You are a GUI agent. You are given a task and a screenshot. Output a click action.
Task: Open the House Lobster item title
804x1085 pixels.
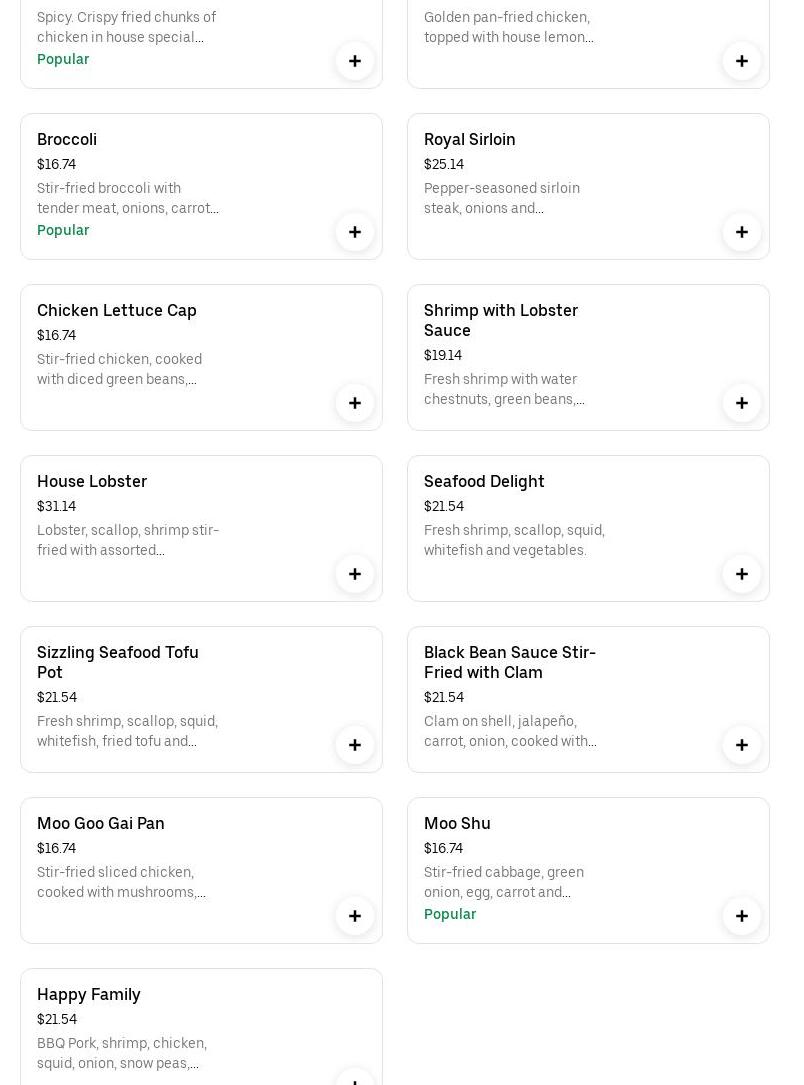(92, 481)
